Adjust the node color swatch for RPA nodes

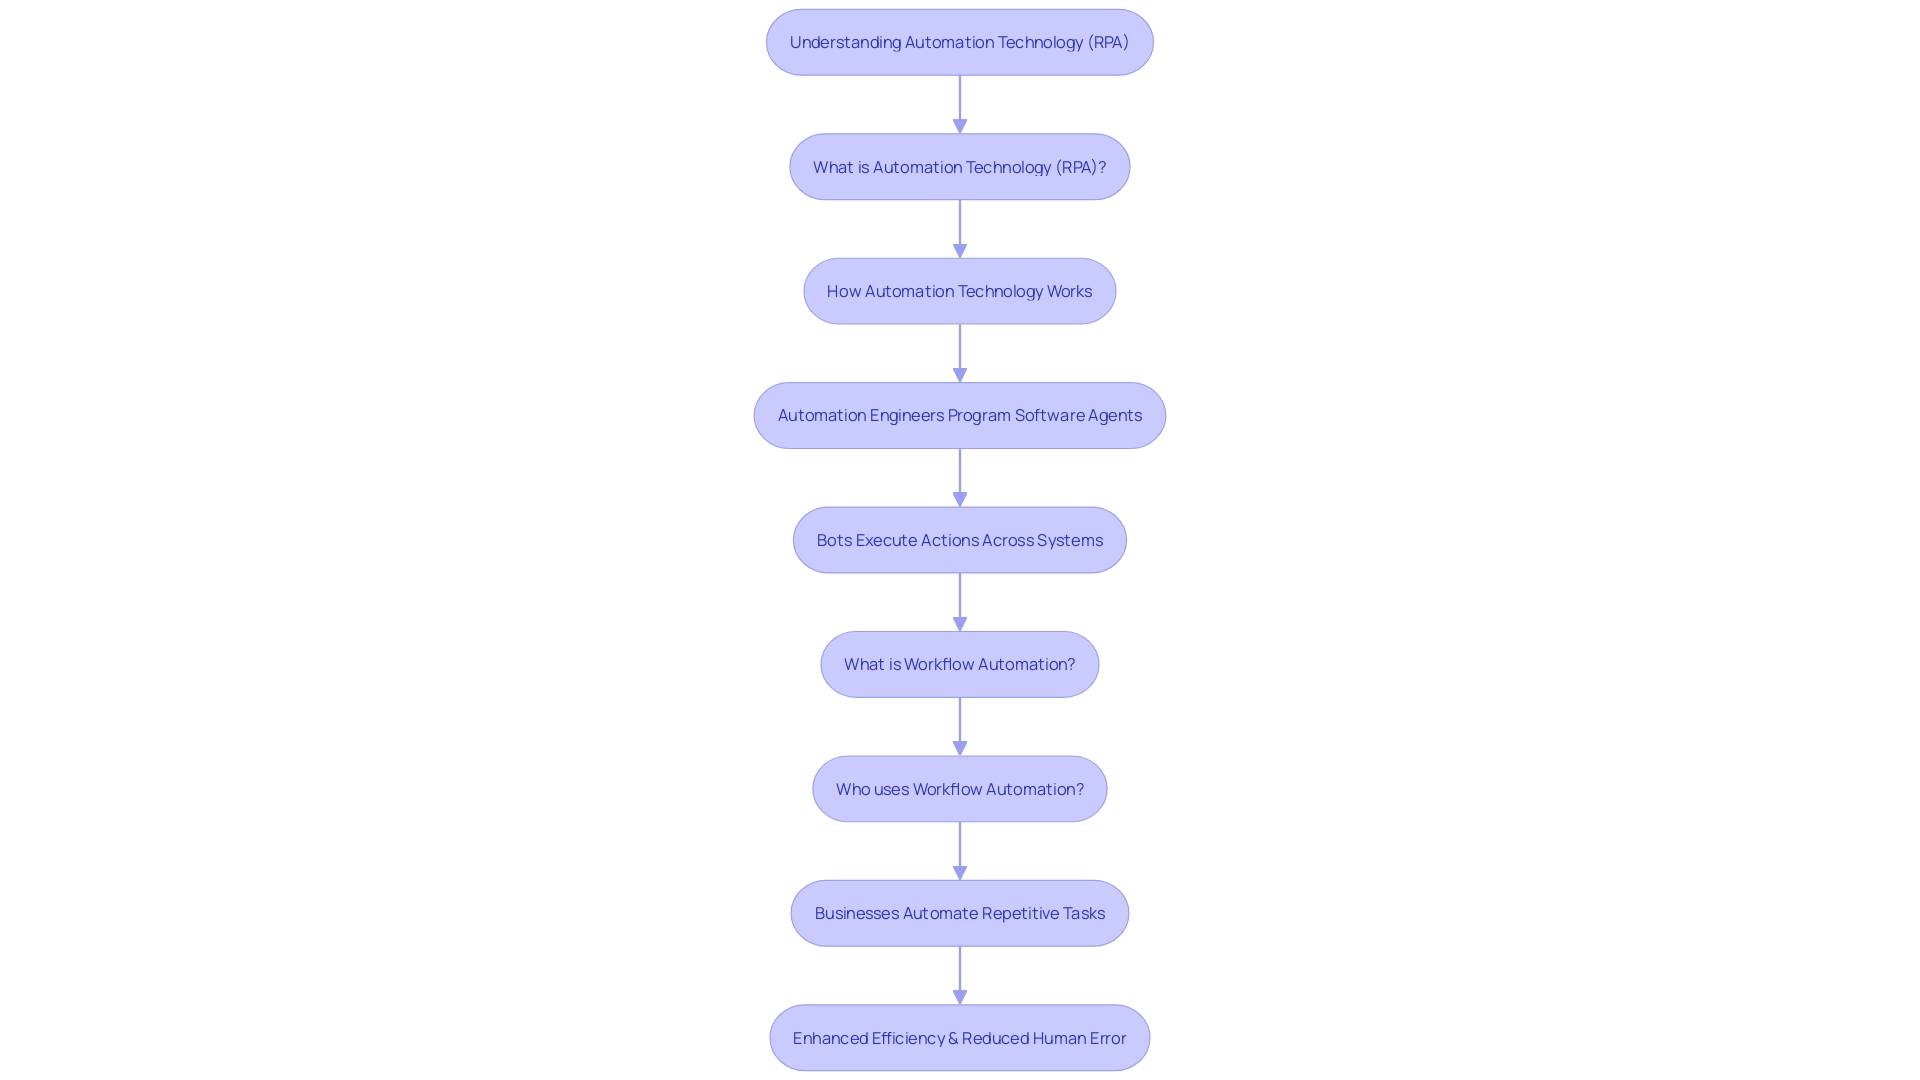click(x=960, y=42)
